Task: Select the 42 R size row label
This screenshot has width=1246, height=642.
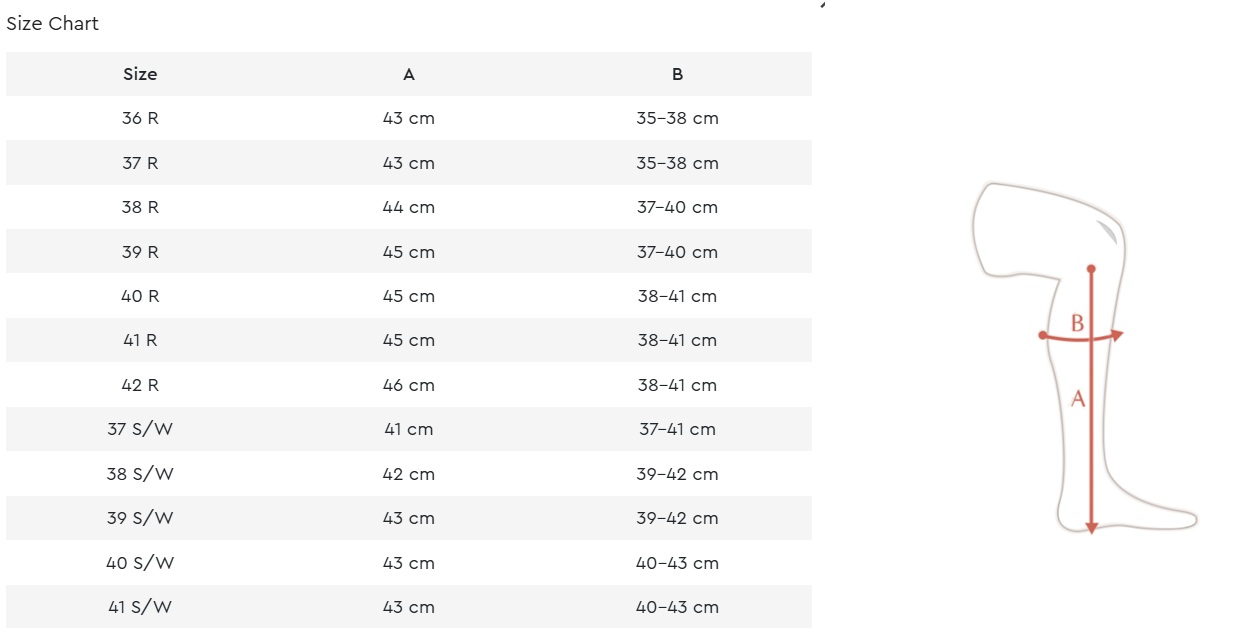Action: (140, 385)
